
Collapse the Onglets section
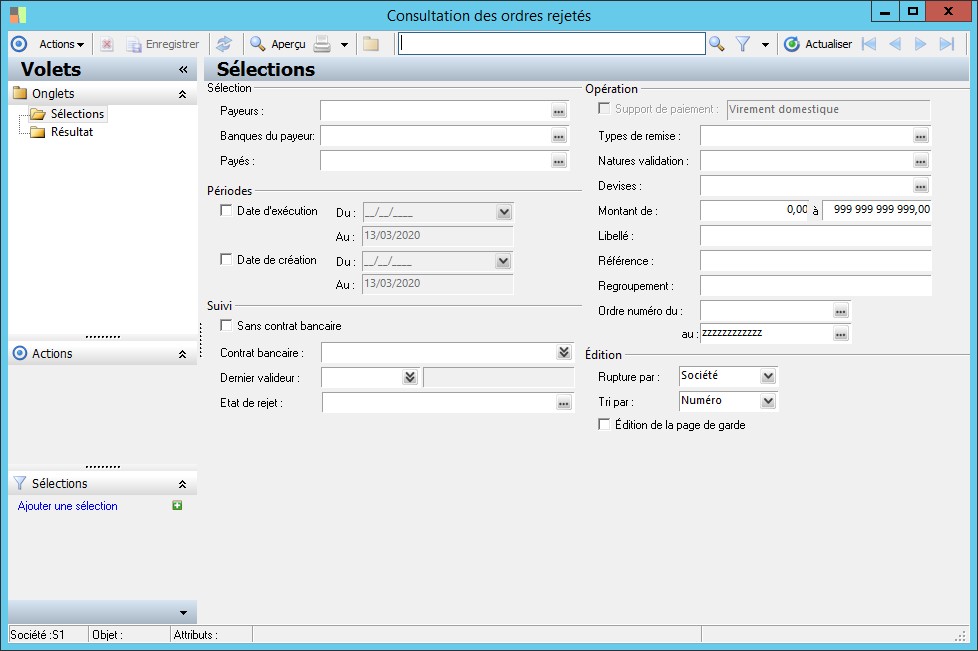pyautogui.click(x=182, y=94)
